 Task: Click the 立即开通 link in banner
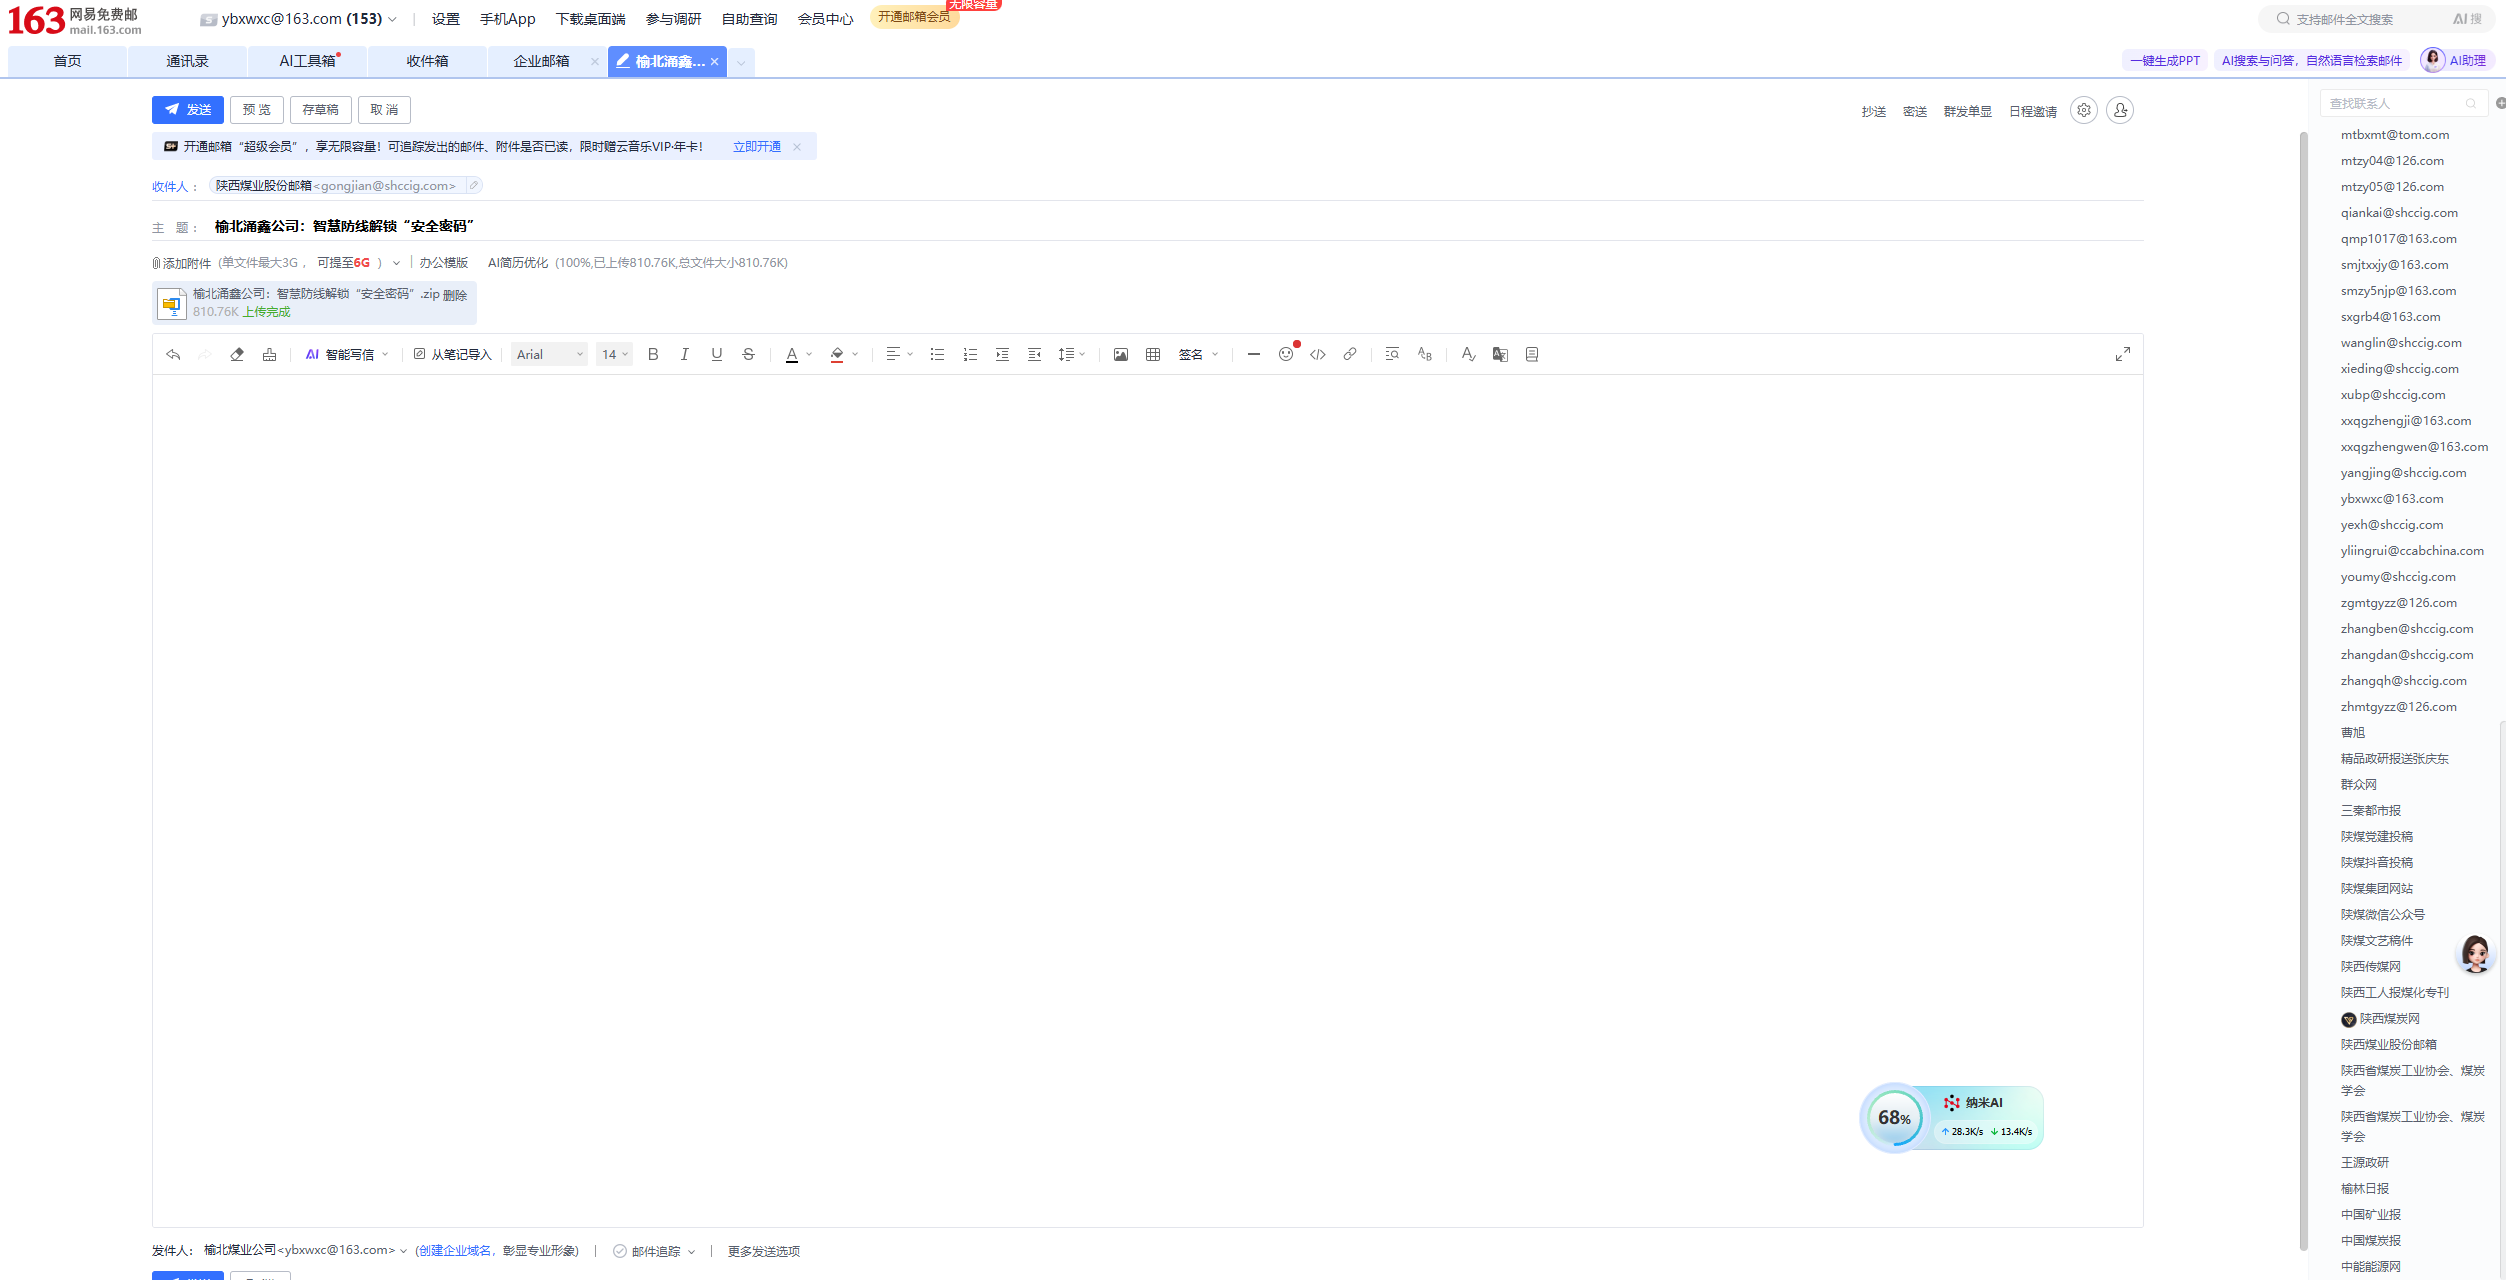756,146
